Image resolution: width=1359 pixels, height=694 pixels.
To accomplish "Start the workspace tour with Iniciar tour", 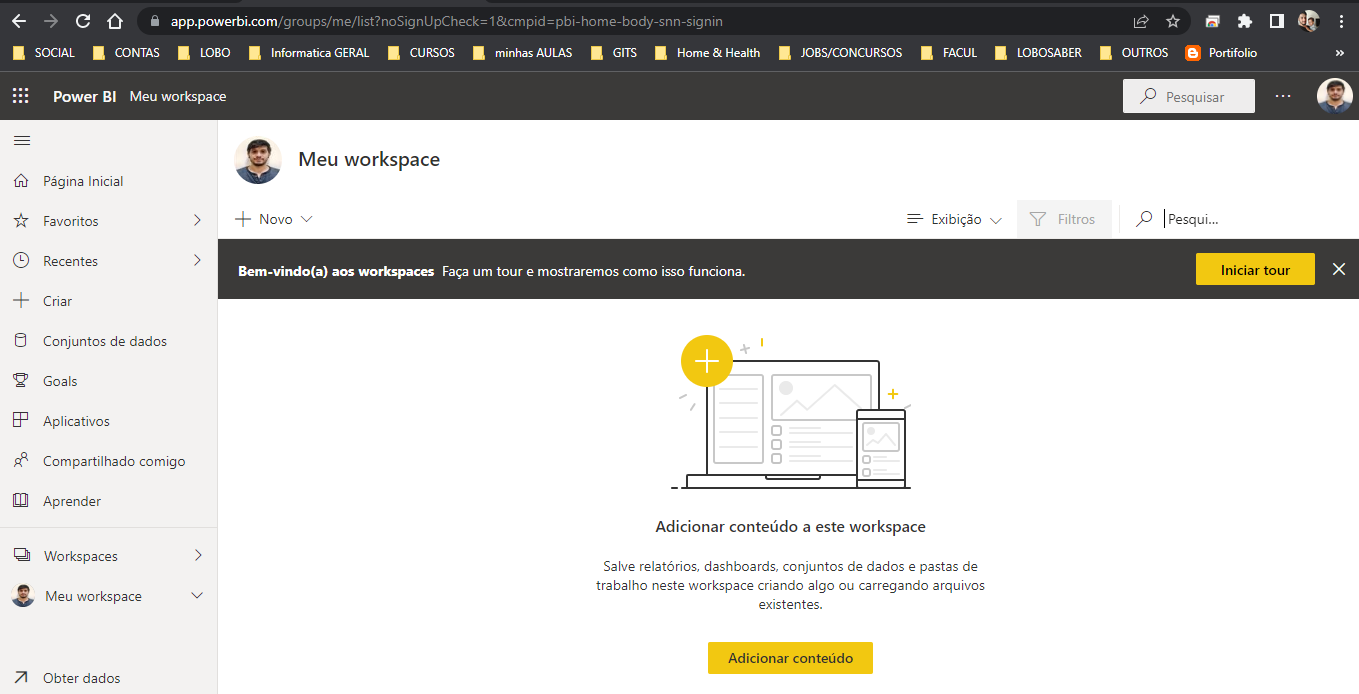I will coord(1255,269).
